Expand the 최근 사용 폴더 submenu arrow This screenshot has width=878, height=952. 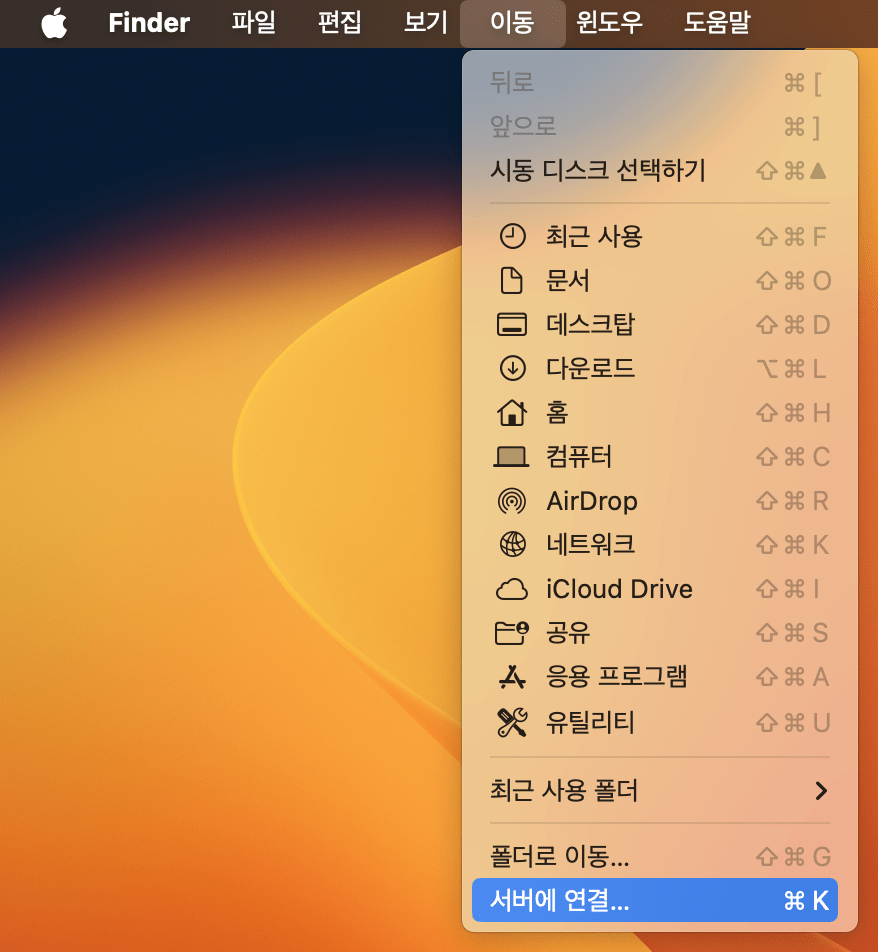coord(820,791)
